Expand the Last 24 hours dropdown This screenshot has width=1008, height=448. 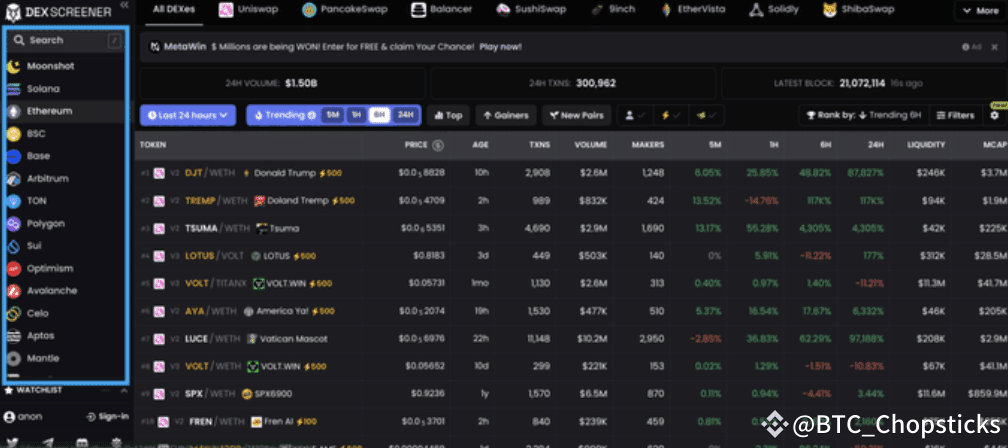click(188, 115)
